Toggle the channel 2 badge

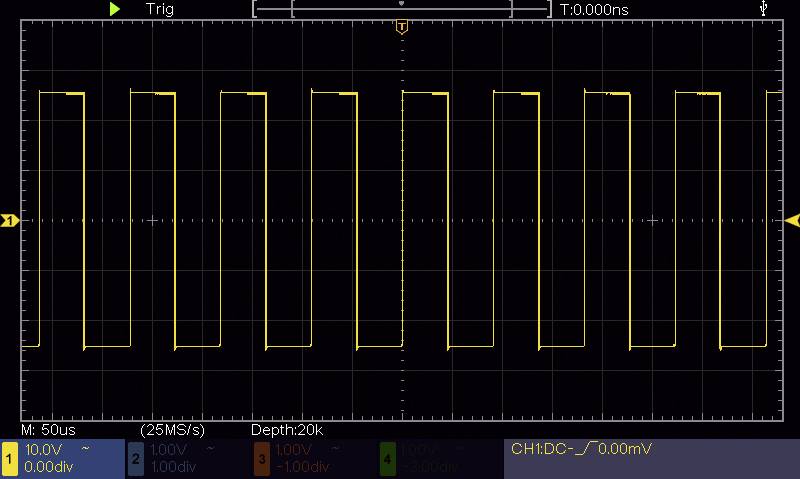pos(136,458)
